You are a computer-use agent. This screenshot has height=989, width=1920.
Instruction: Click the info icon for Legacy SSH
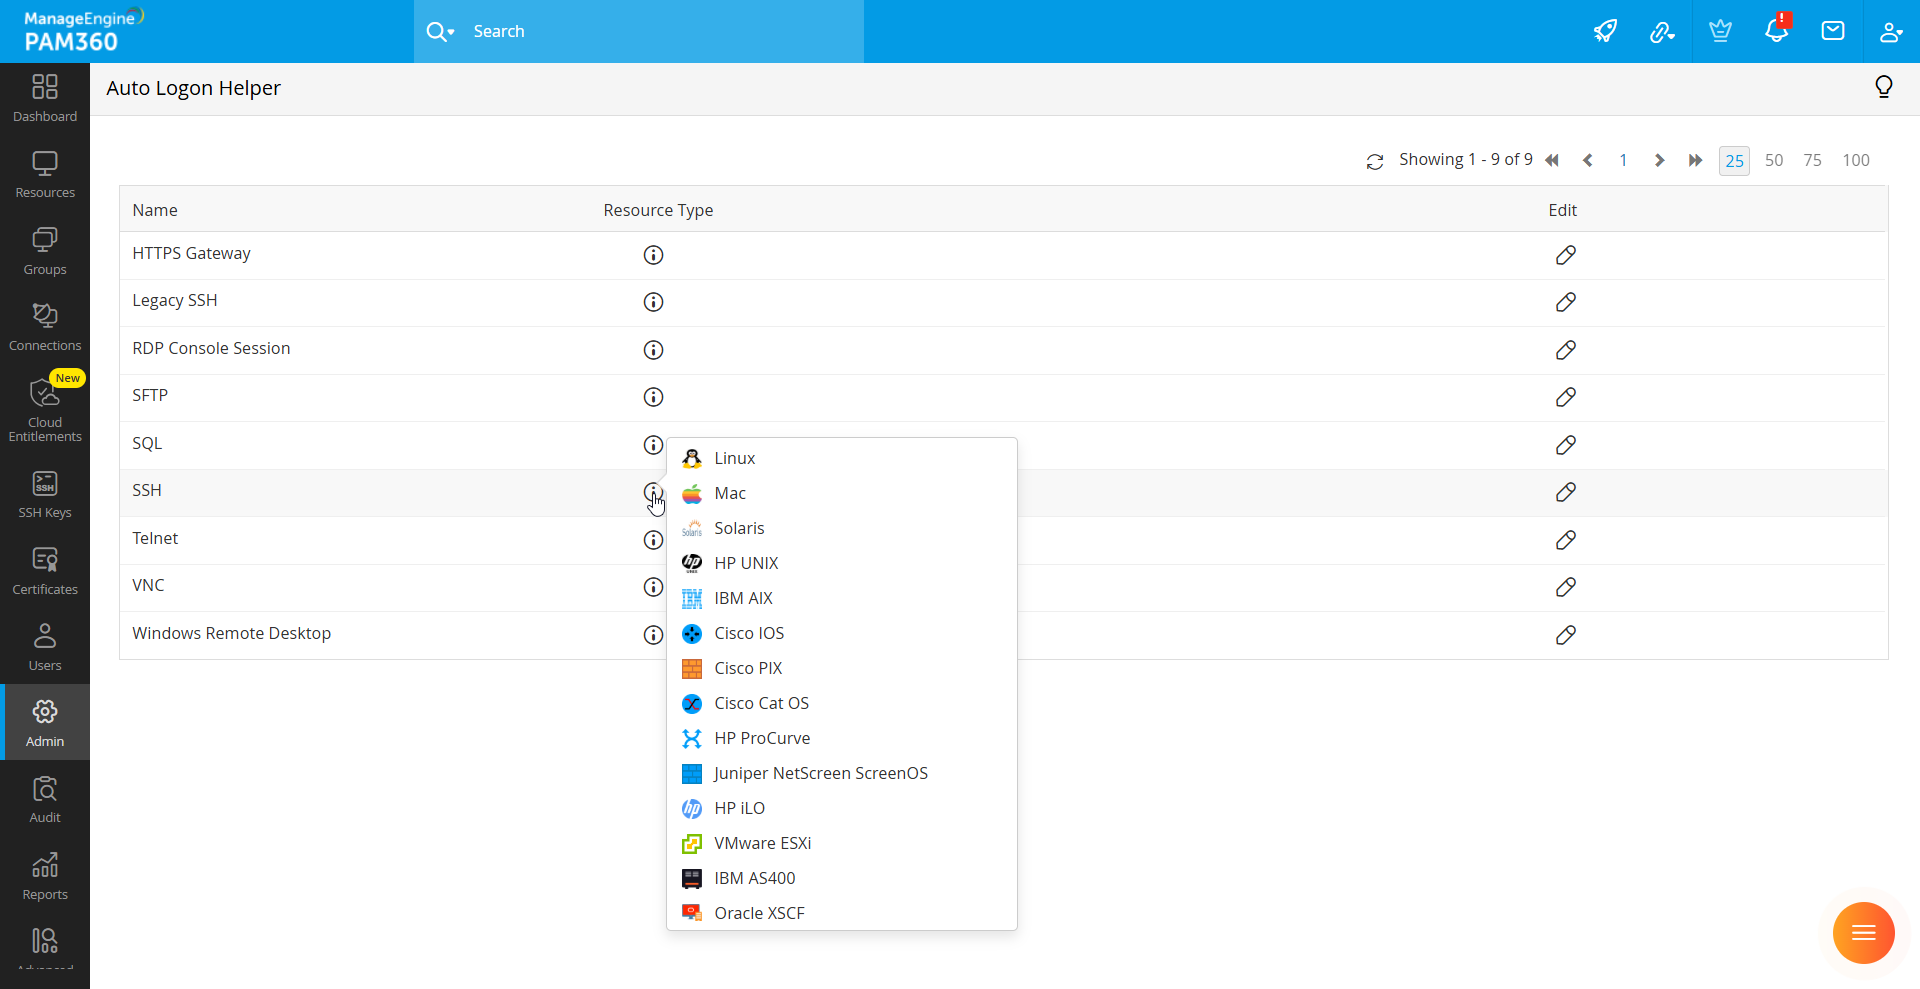[653, 302]
